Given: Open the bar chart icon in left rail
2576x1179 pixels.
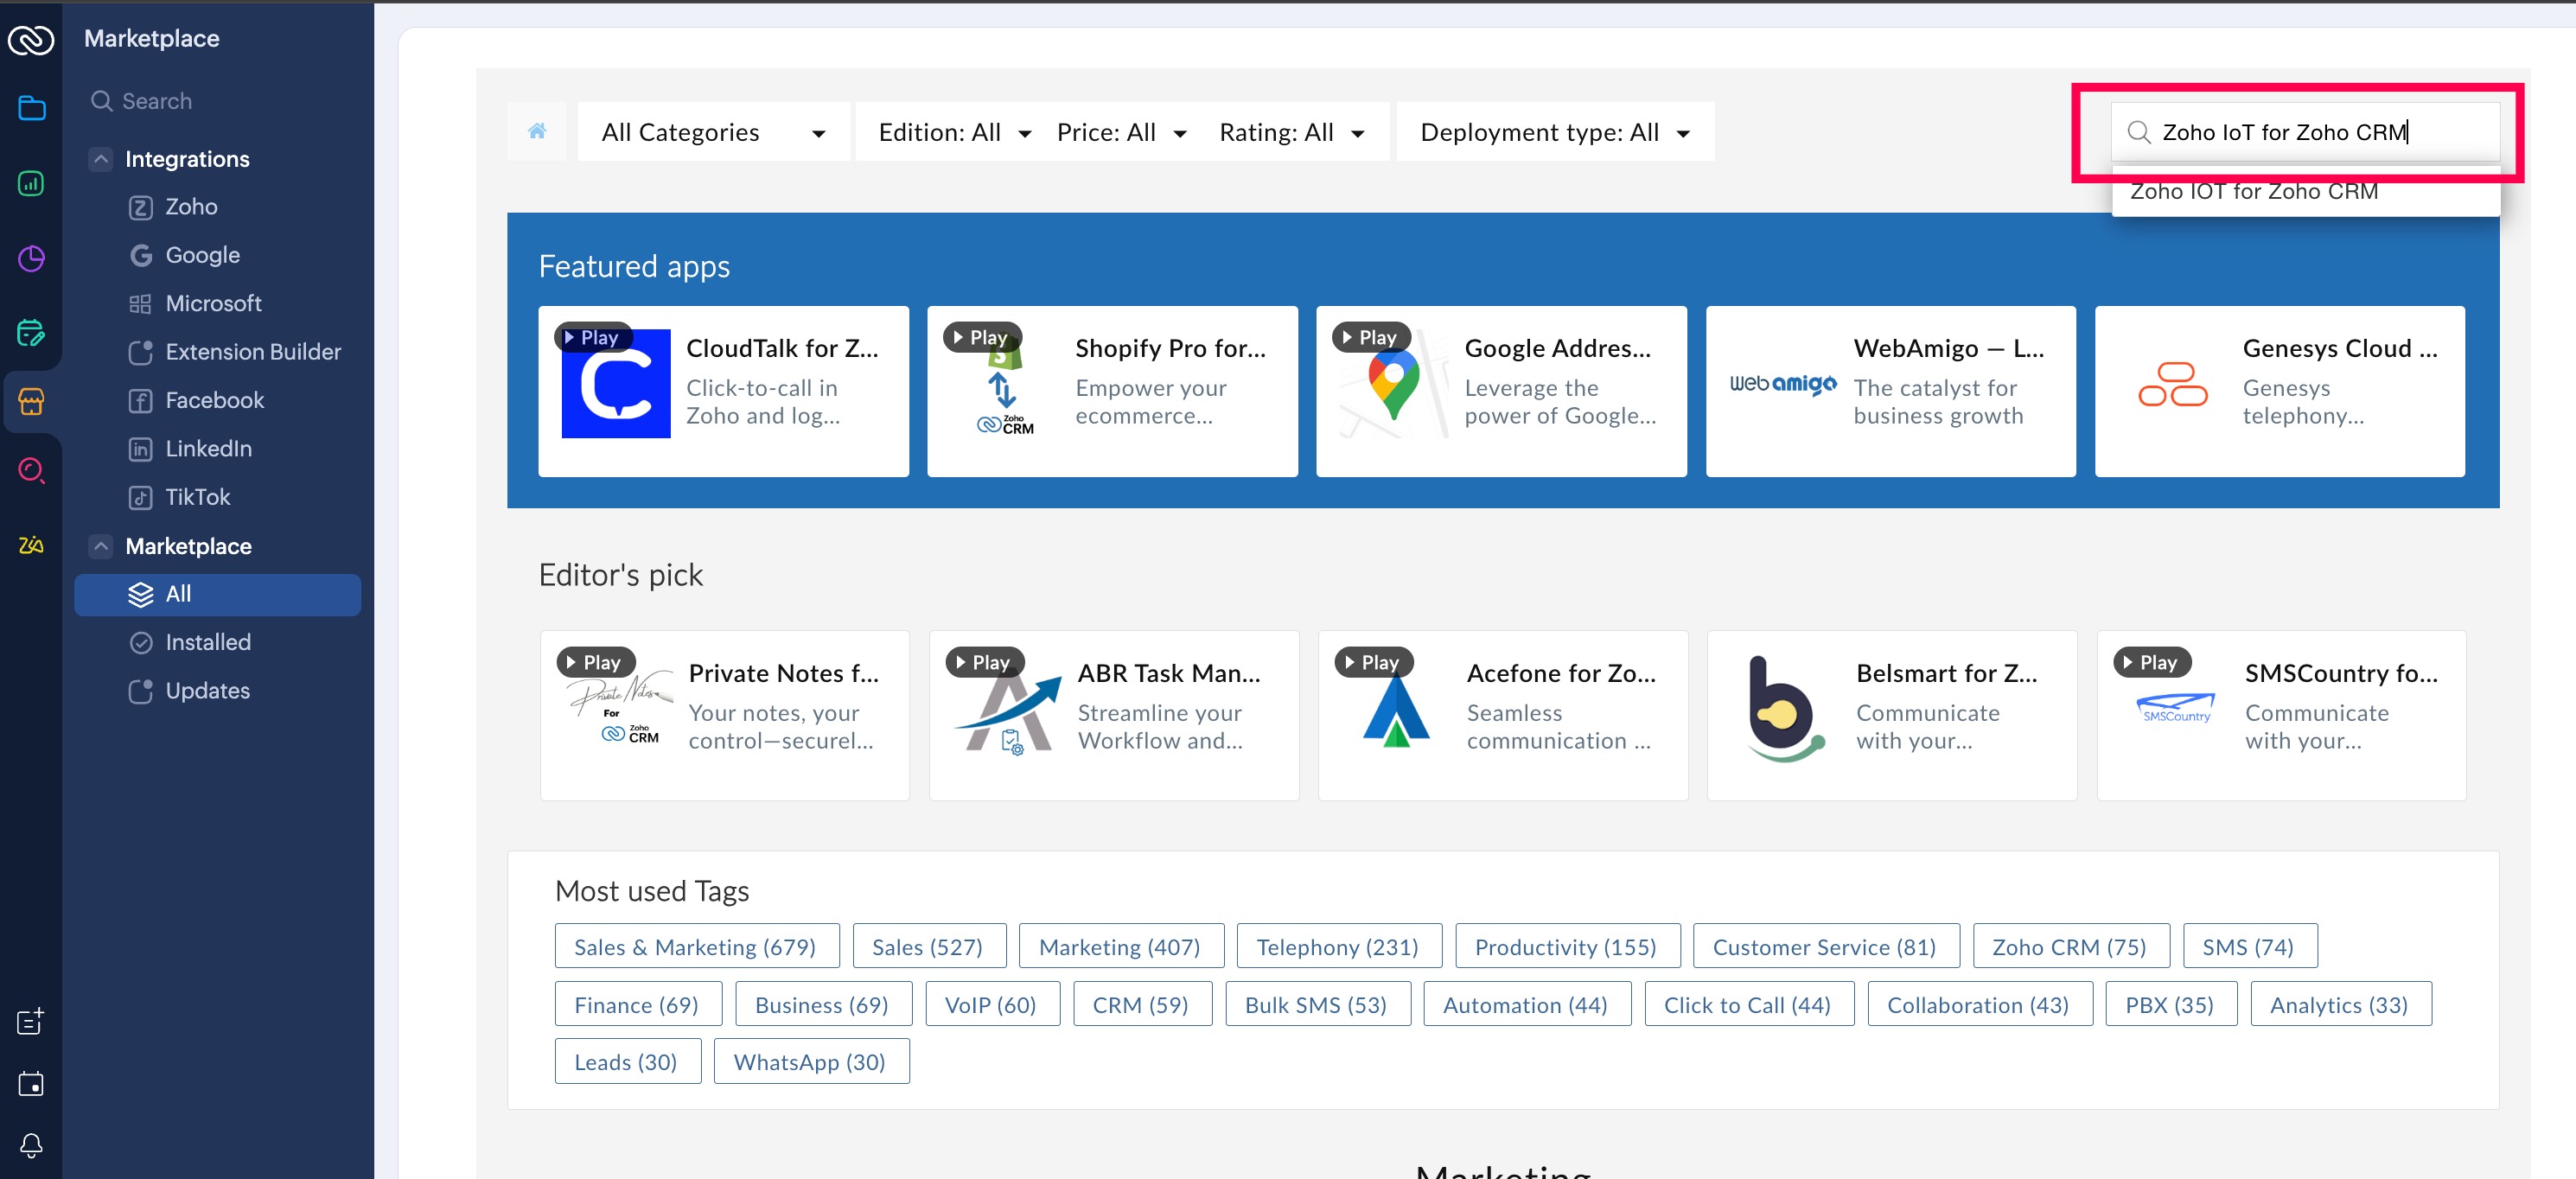Looking at the screenshot, I should (x=31, y=183).
